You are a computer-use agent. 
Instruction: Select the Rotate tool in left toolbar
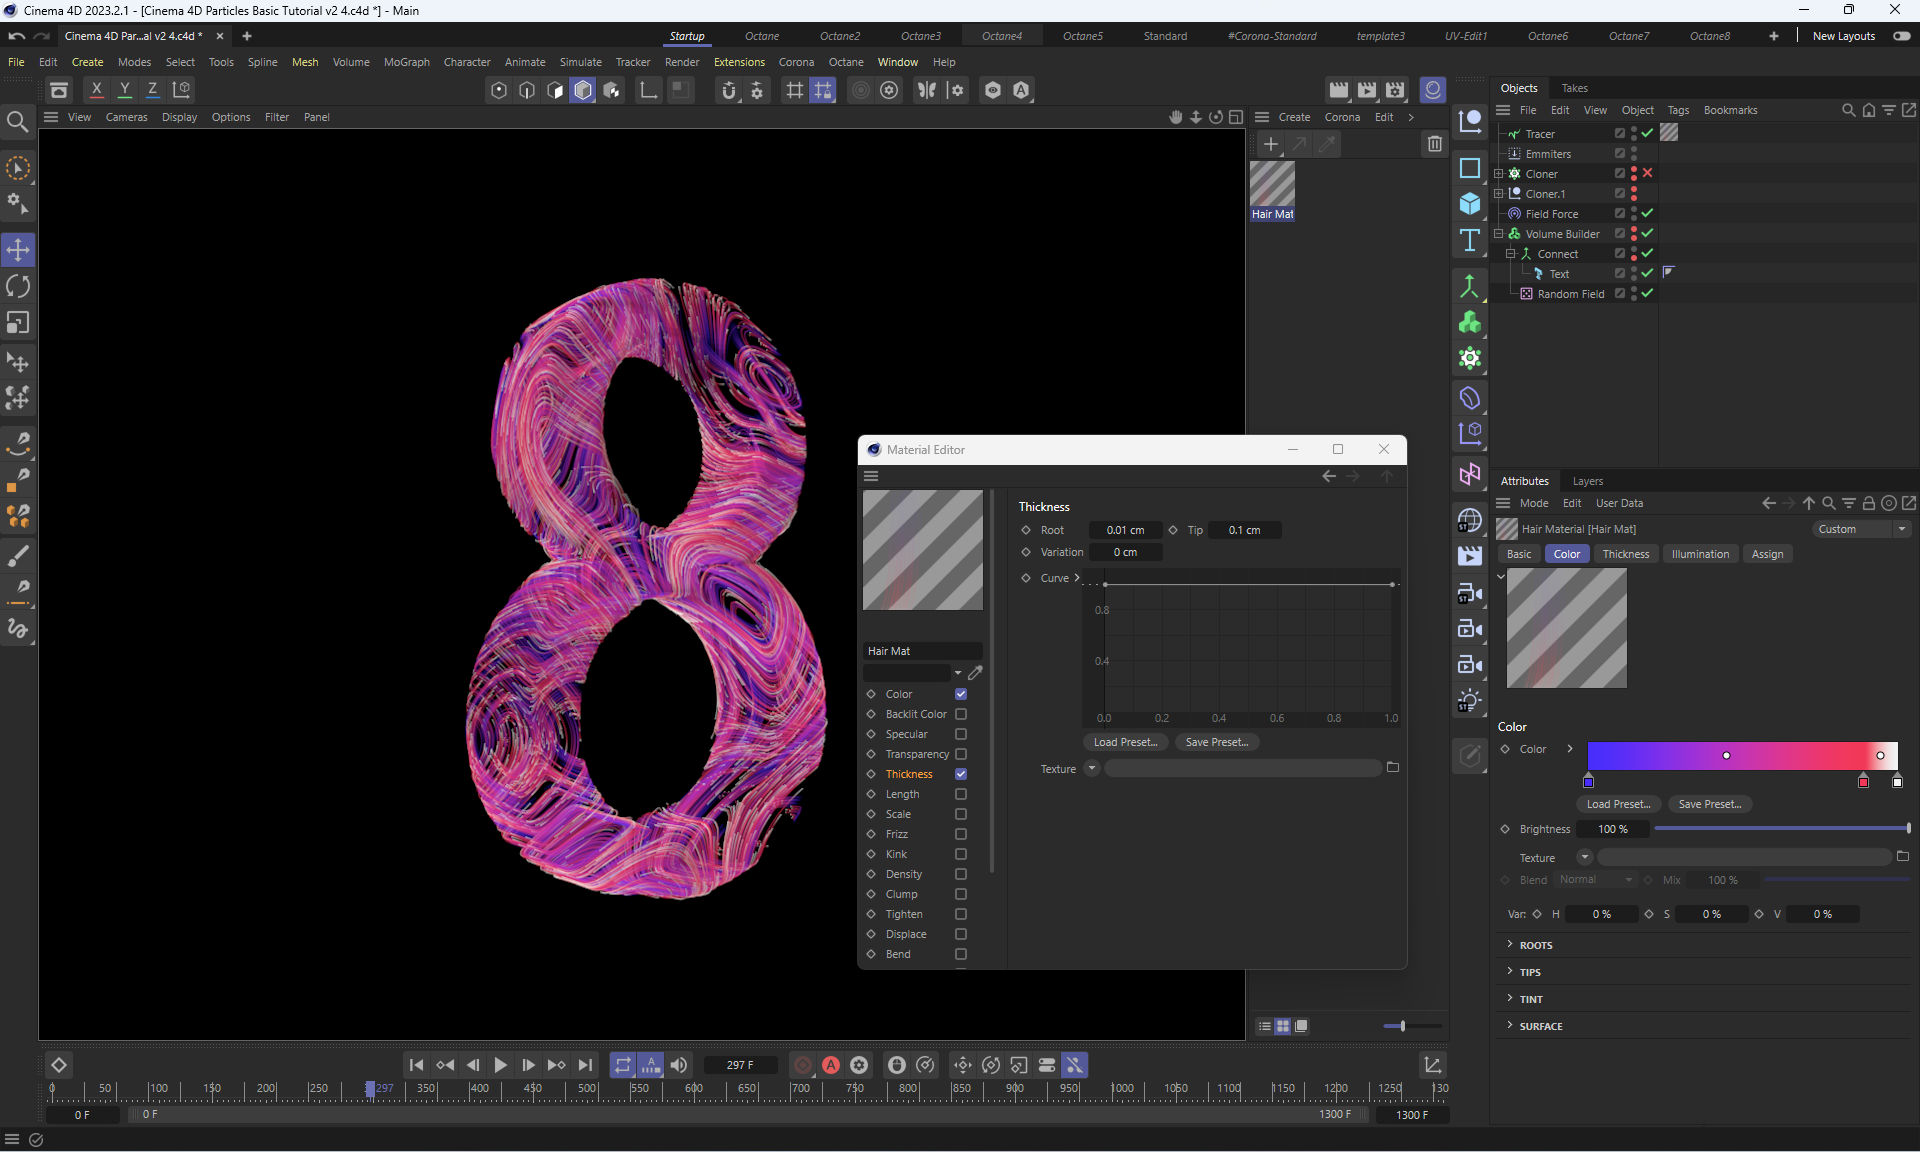tap(18, 287)
